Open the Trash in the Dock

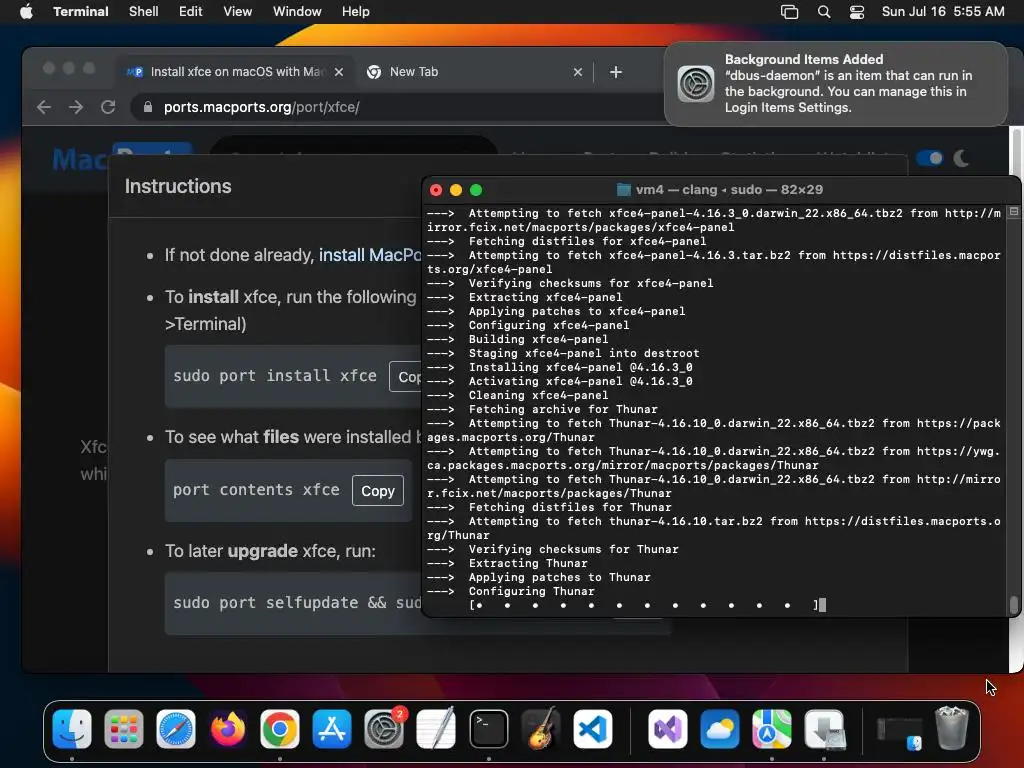952,729
